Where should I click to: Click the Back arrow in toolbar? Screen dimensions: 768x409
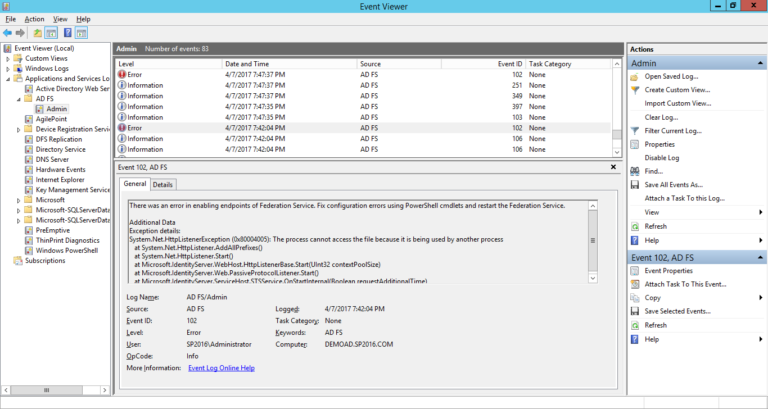pos(7,33)
